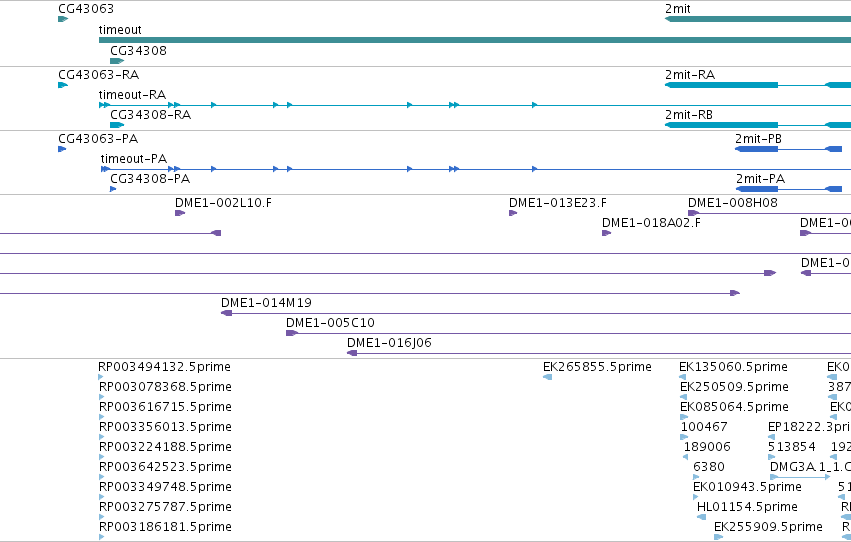
Task: Click the timeout-PA label
Action: tap(134, 159)
